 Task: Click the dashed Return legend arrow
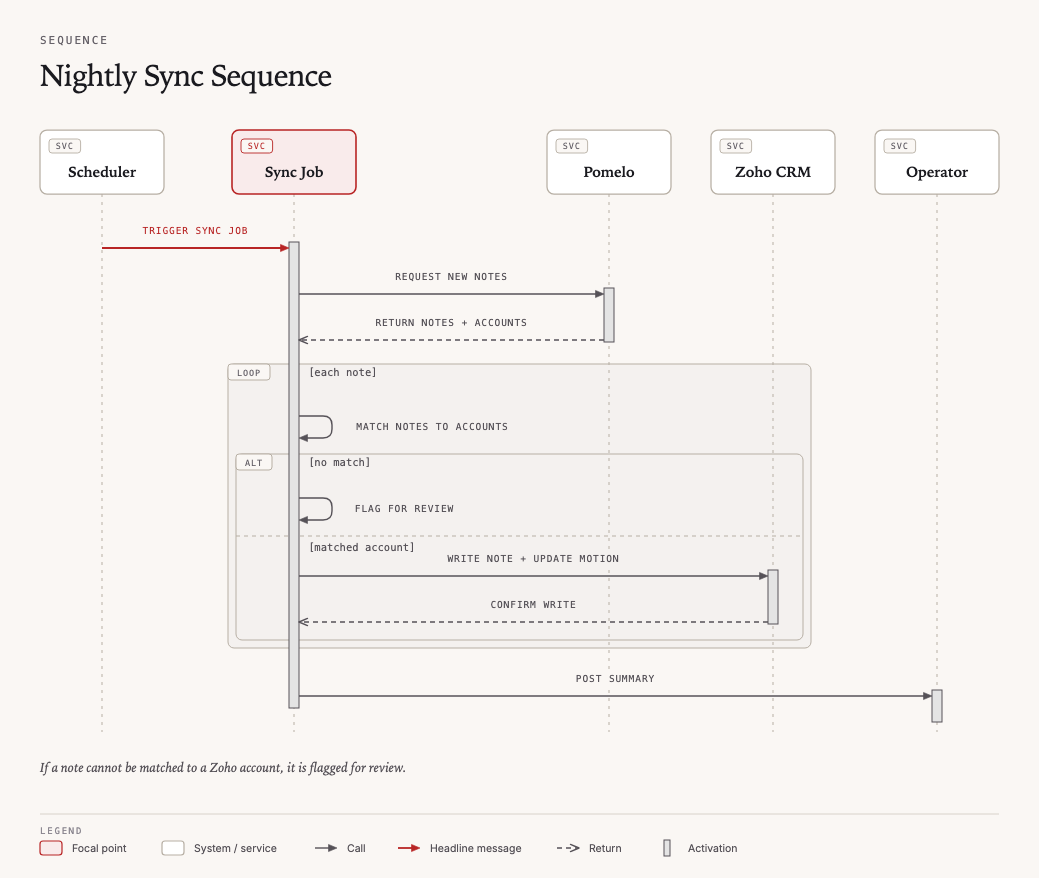(569, 848)
